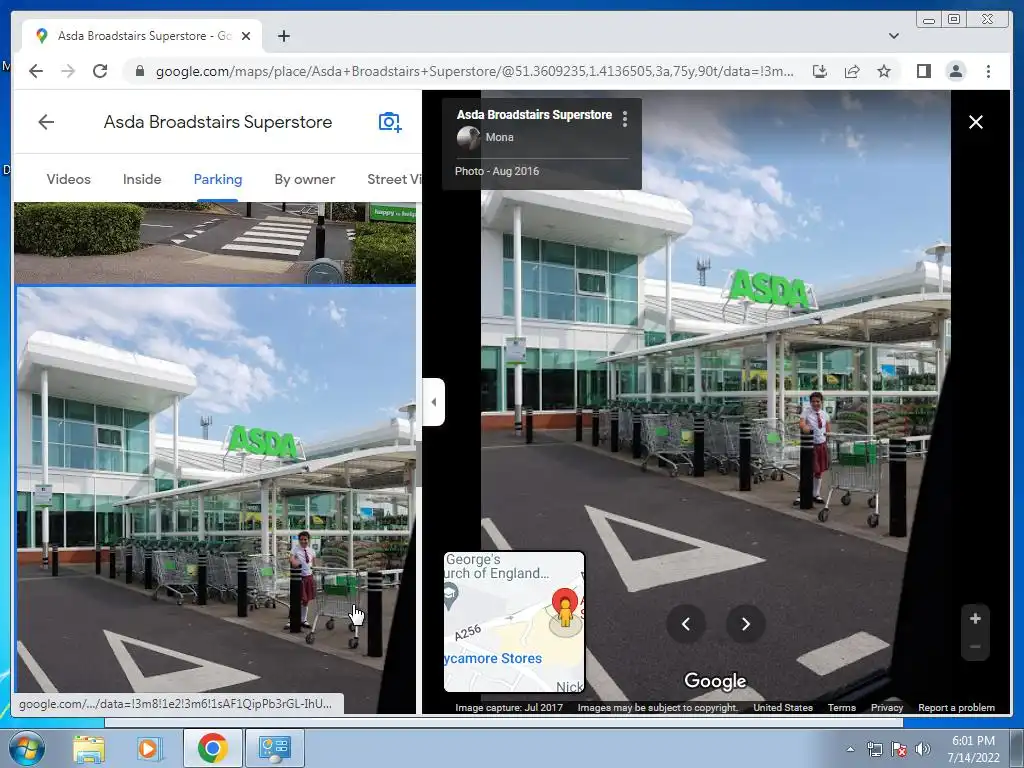The width and height of the screenshot is (1024, 768).
Task: Click the Google logo on the photo
Action: 715,681
